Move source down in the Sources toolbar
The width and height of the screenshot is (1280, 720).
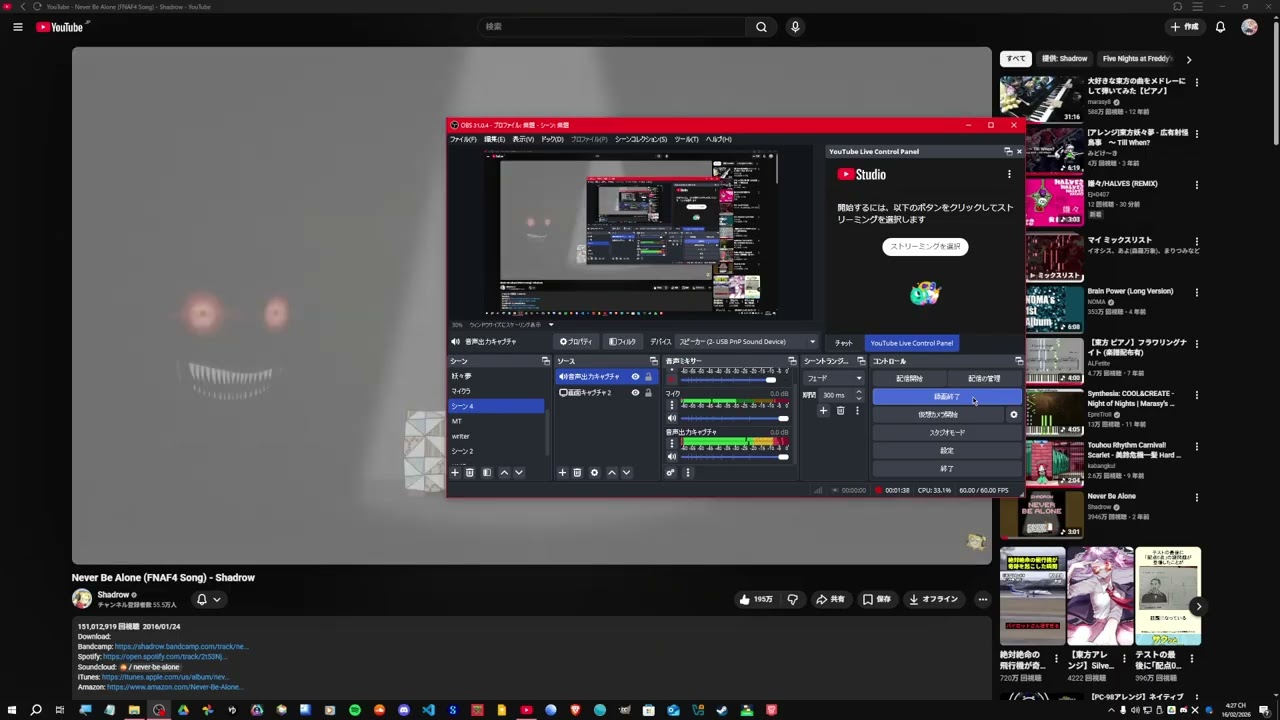coord(626,472)
